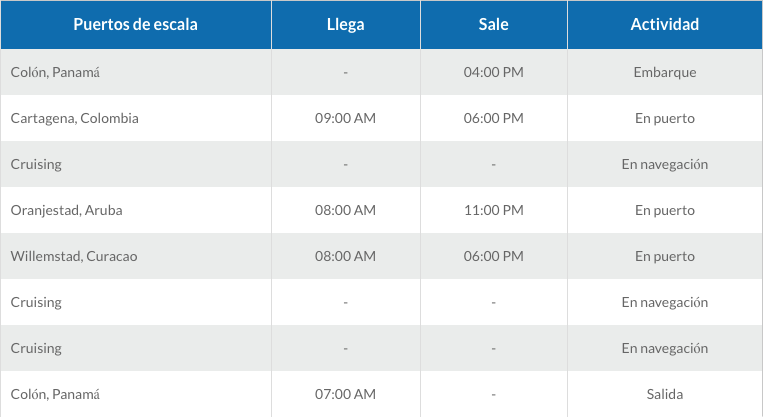This screenshot has height=417, width=763.
Task: Click the Actividad column header
Action: (x=664, y=24)
